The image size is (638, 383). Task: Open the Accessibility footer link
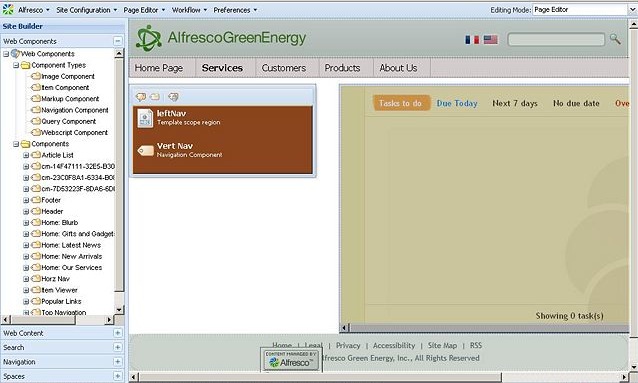(394, 346)
